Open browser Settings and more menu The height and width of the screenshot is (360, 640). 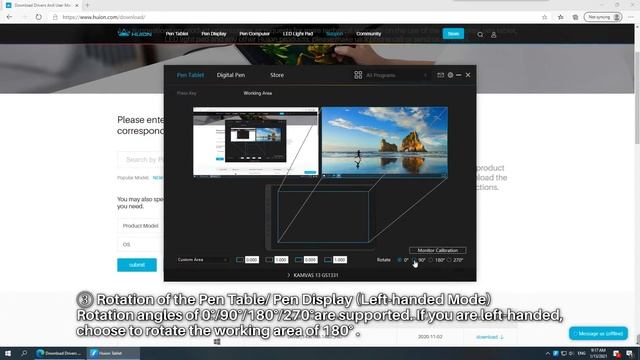(x=631, y=17)
